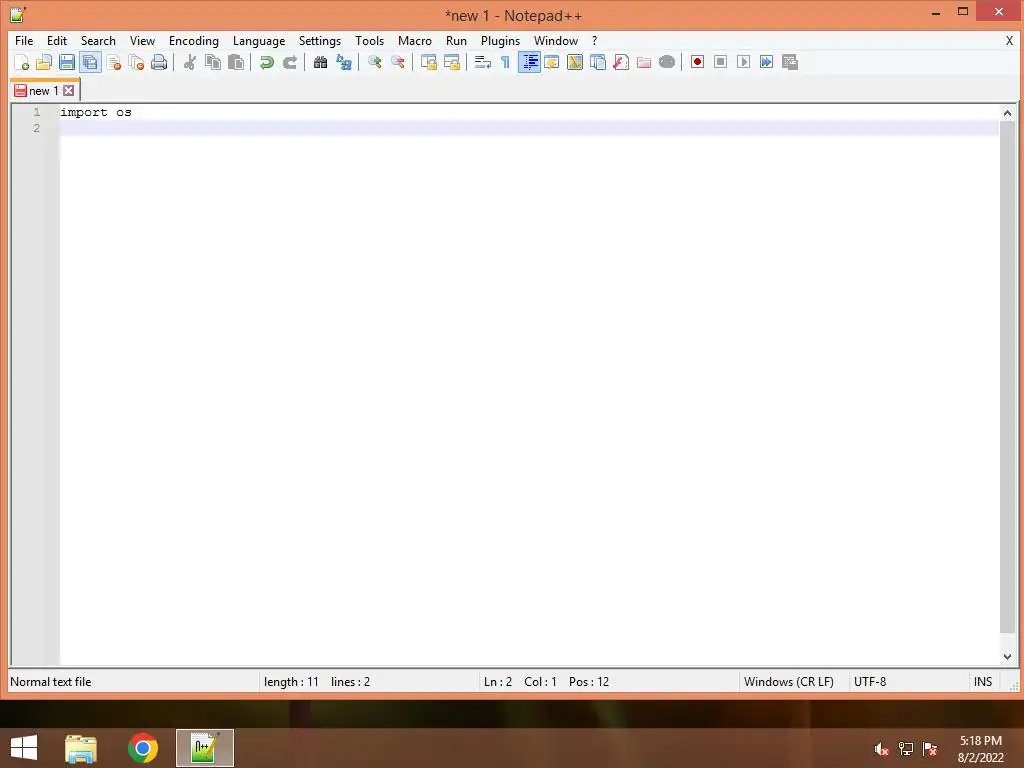Open the File menu
The image size is (1024, 768).
[24, 40]
